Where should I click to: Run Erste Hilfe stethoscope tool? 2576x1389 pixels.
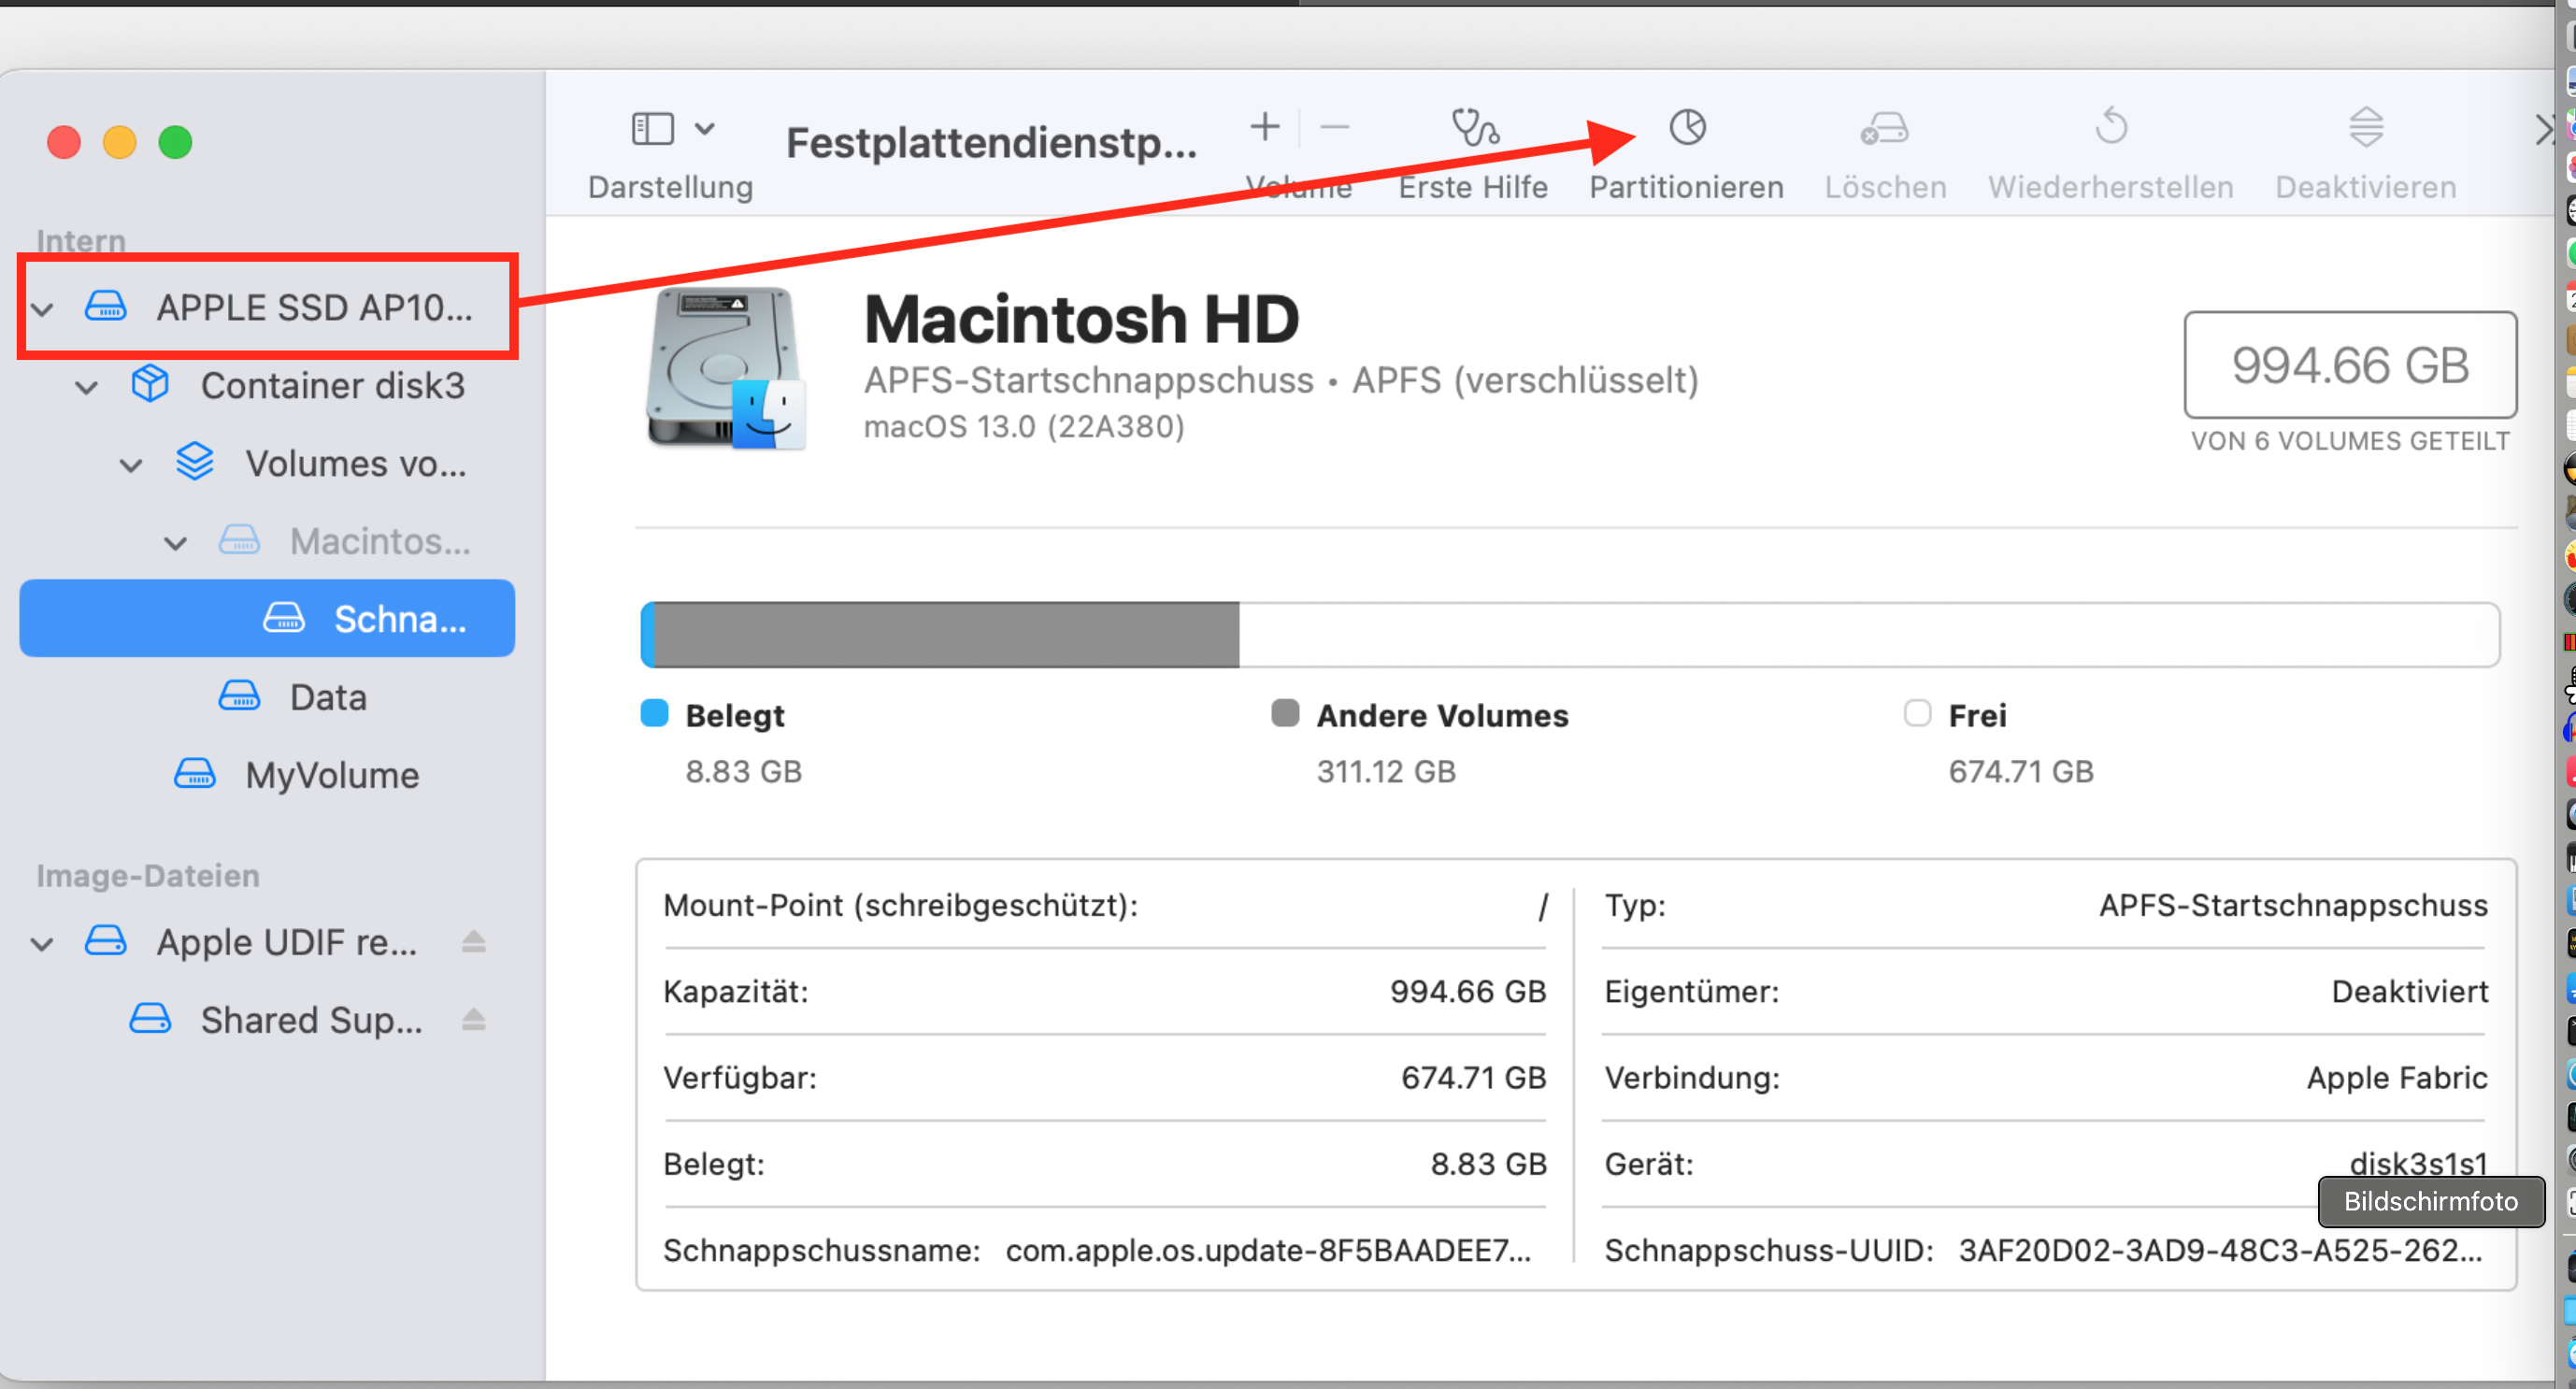[1474, 128]
